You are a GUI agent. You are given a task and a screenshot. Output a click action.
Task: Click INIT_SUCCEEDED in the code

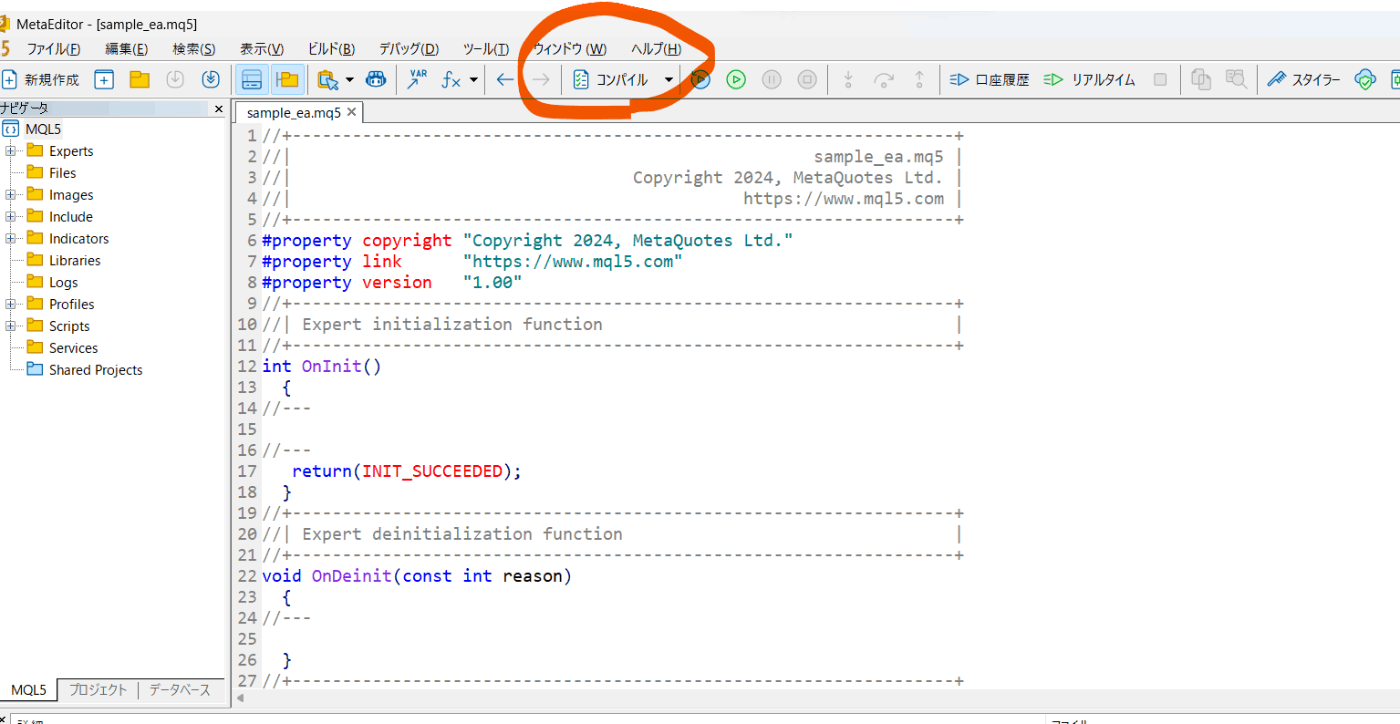[432, 471]
